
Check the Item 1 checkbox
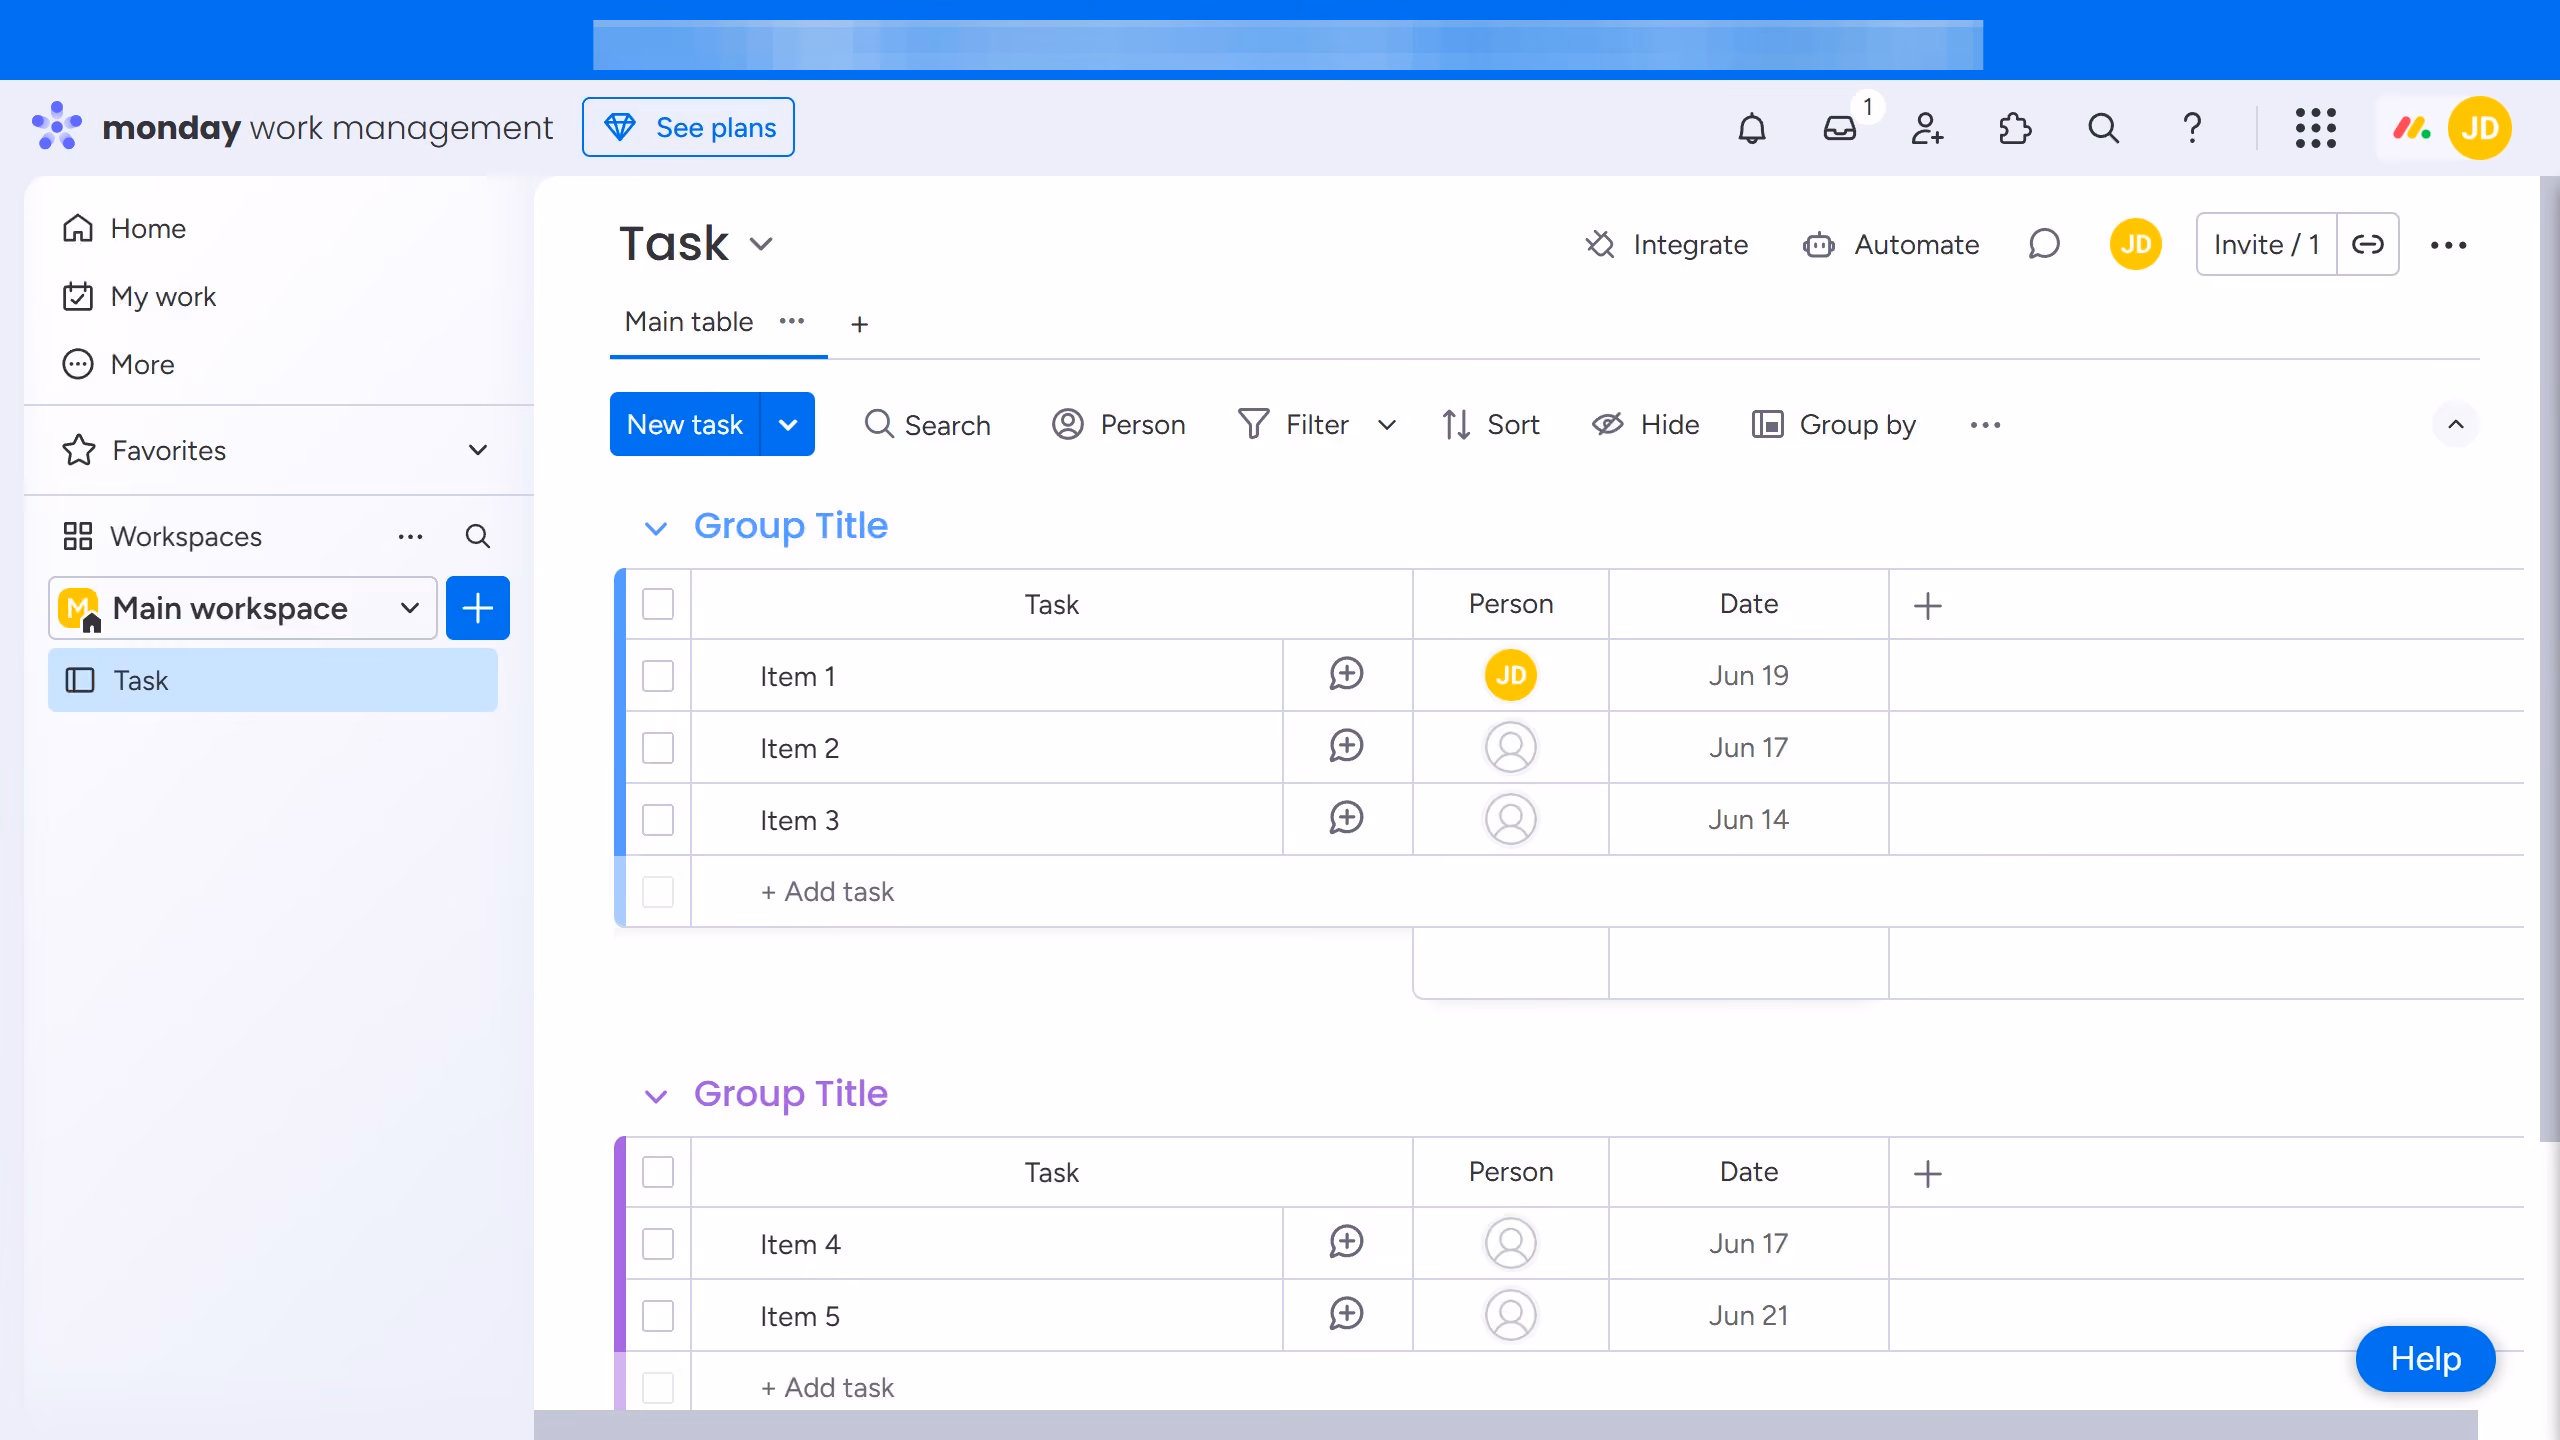[x=658, y=676]
